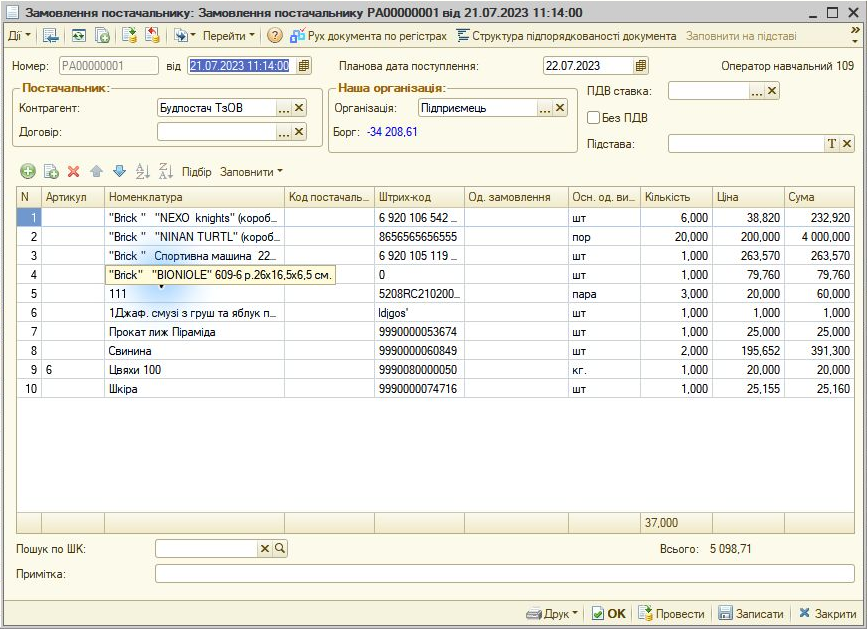Move the row up with the up arrow

[97, 171]
